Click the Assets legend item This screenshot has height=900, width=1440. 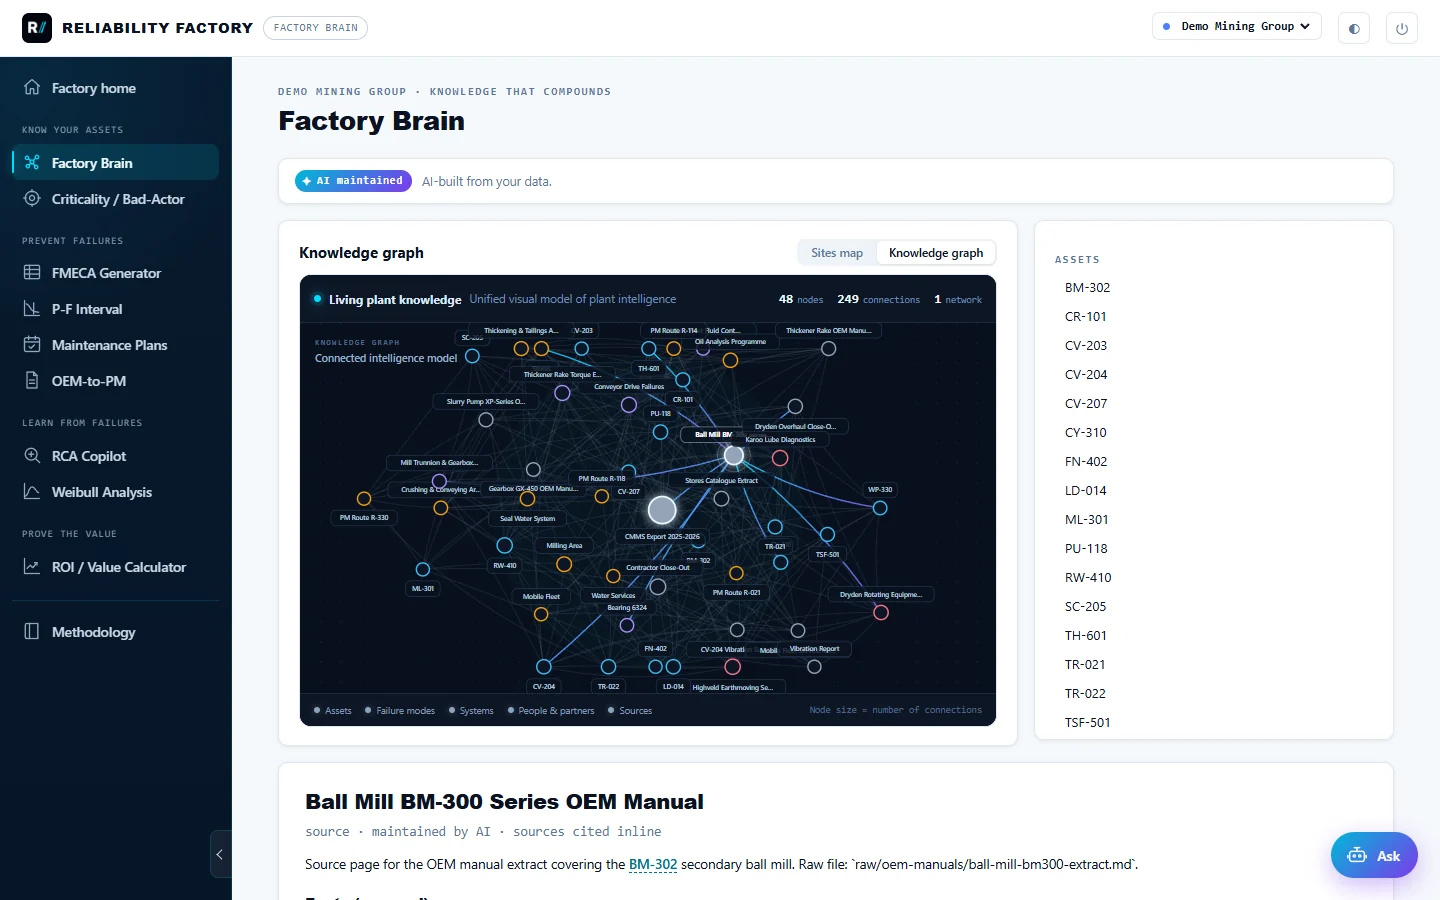tap(333, 711)
